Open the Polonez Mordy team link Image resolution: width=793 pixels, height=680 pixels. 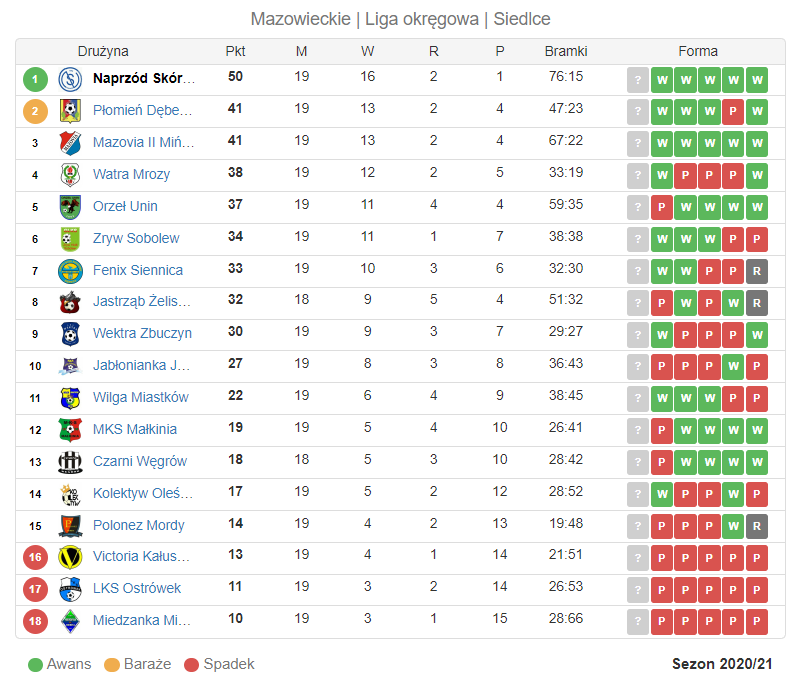pyautogui.click(x=139, y=525)
